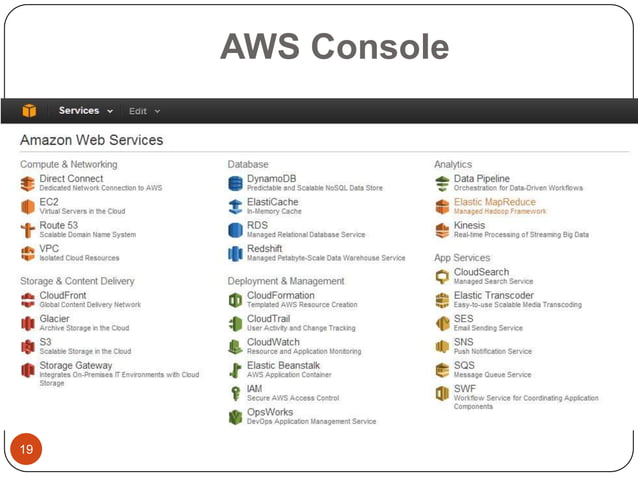Screen dimensions: 638x478
Task: Open the Storage Gateway link
Action: [76, 365]
